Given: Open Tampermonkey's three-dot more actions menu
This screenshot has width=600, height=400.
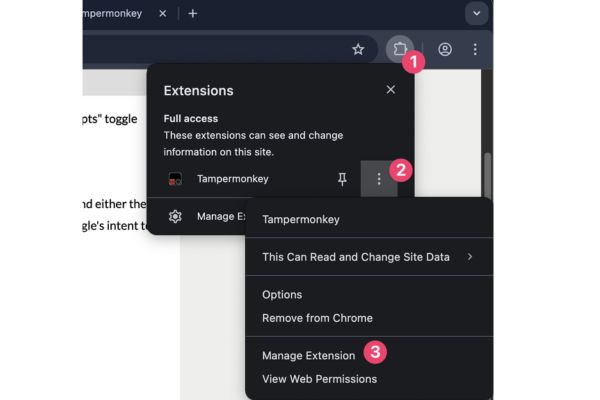Looking at the screenshot, I should pyautogui.click(x=379, y=179).
